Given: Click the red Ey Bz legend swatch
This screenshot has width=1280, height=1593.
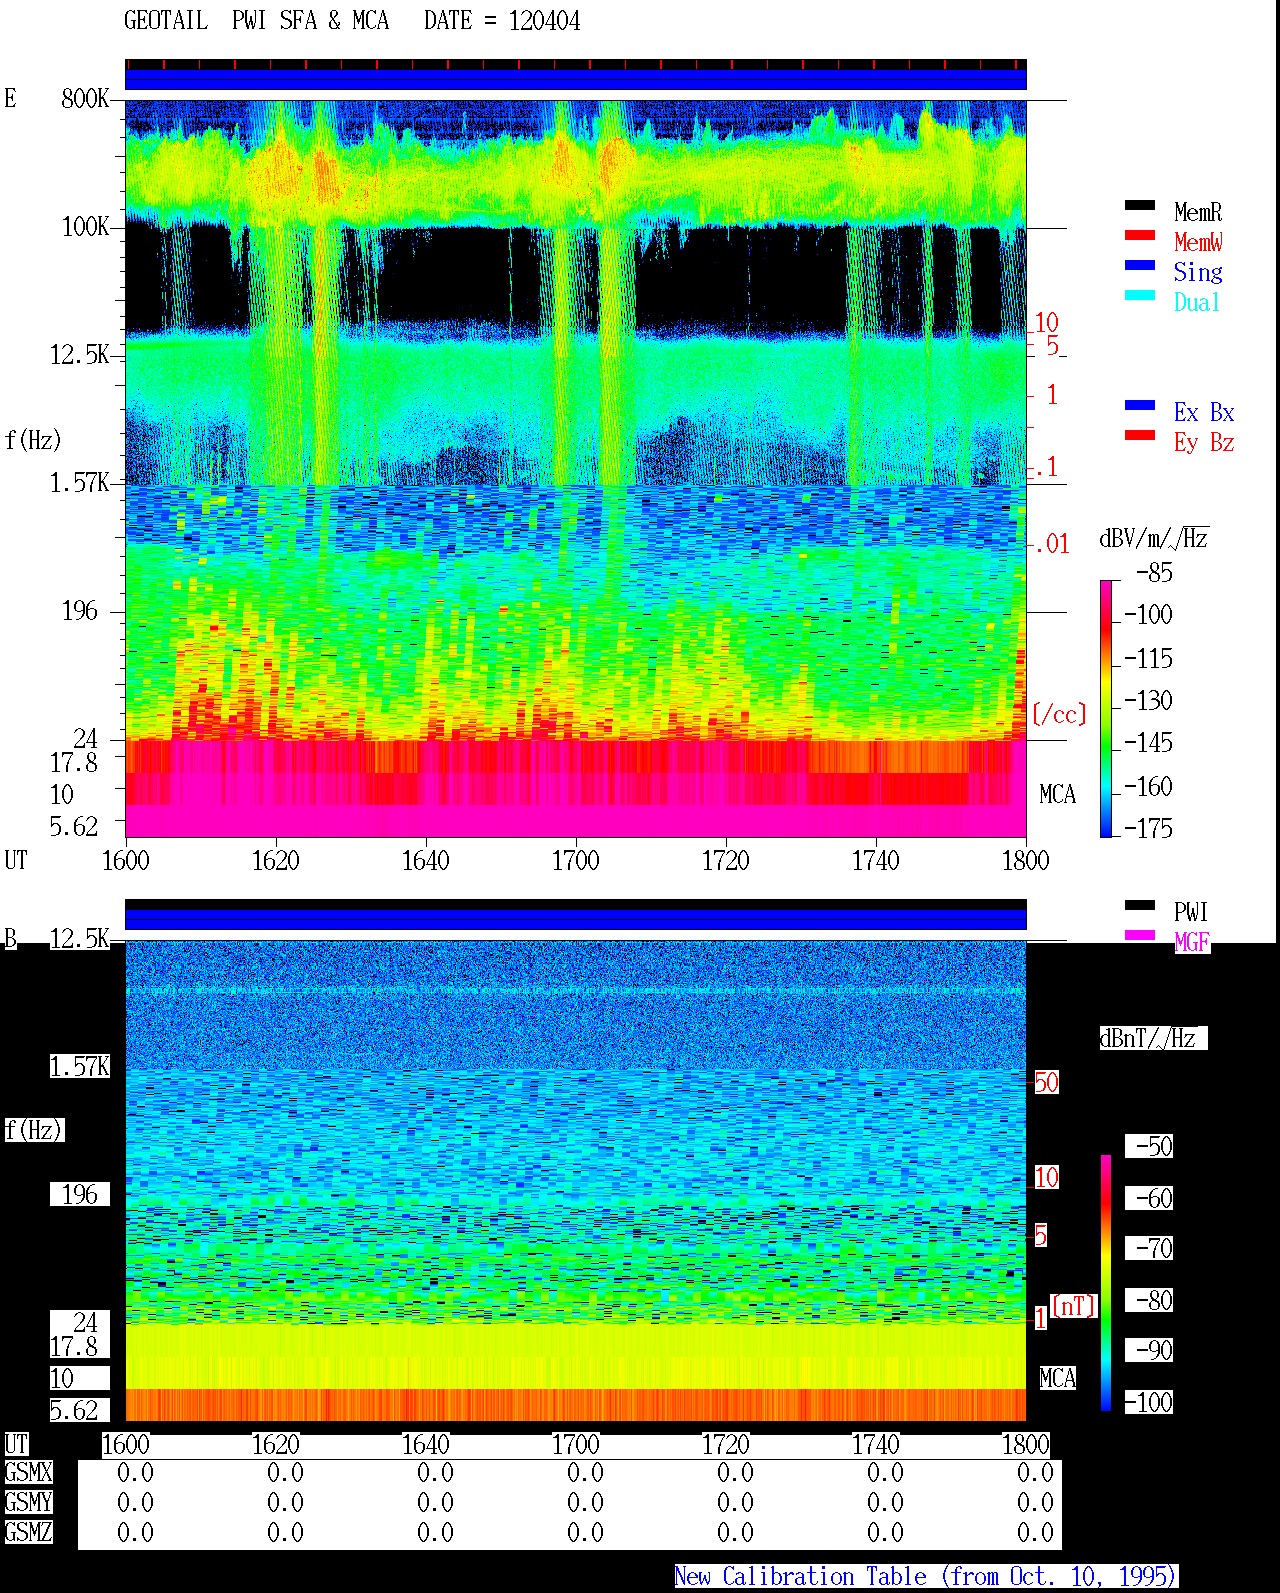Looking at the screenshot, I should tap(1140, 436).
